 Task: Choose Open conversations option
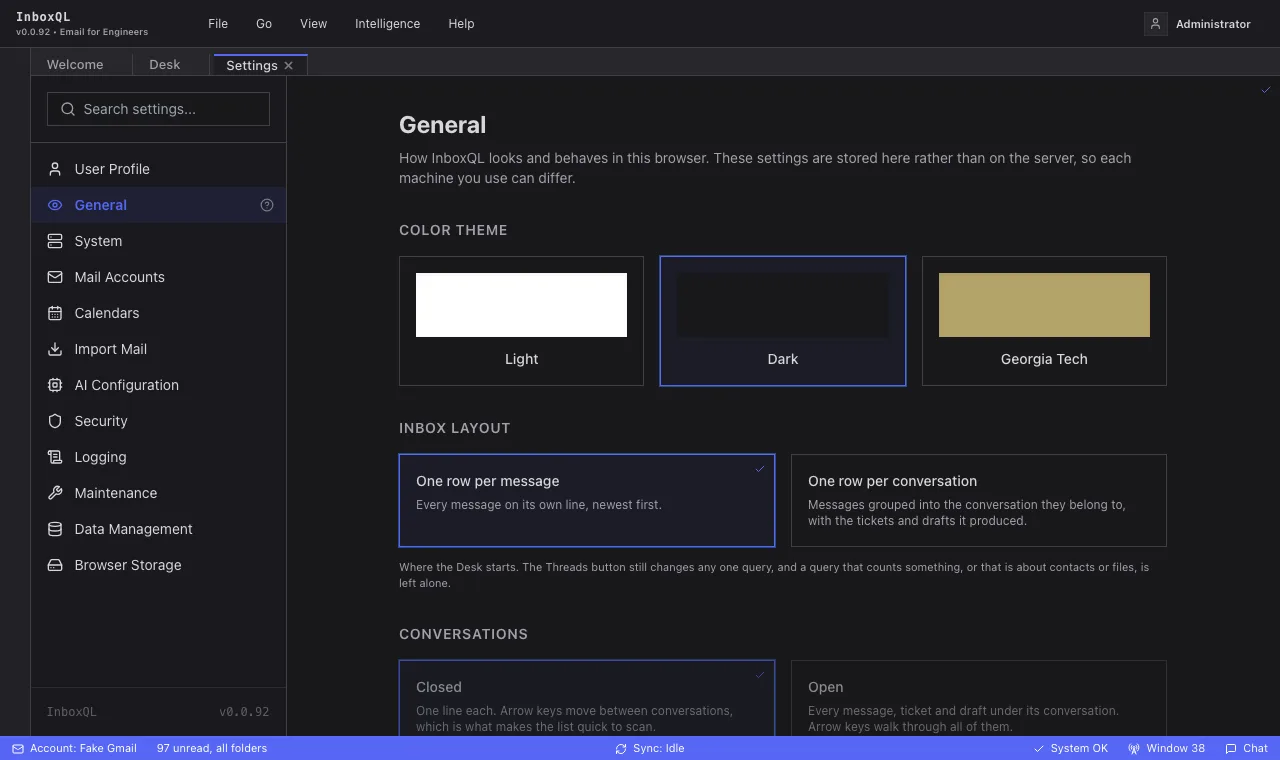pyautogui.click(x=979, y=698)
